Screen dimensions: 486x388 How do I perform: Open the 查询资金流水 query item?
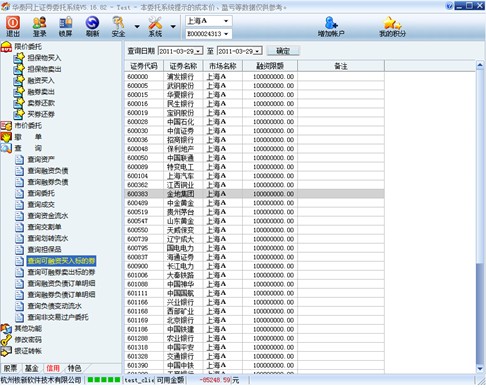coord(48,216)
